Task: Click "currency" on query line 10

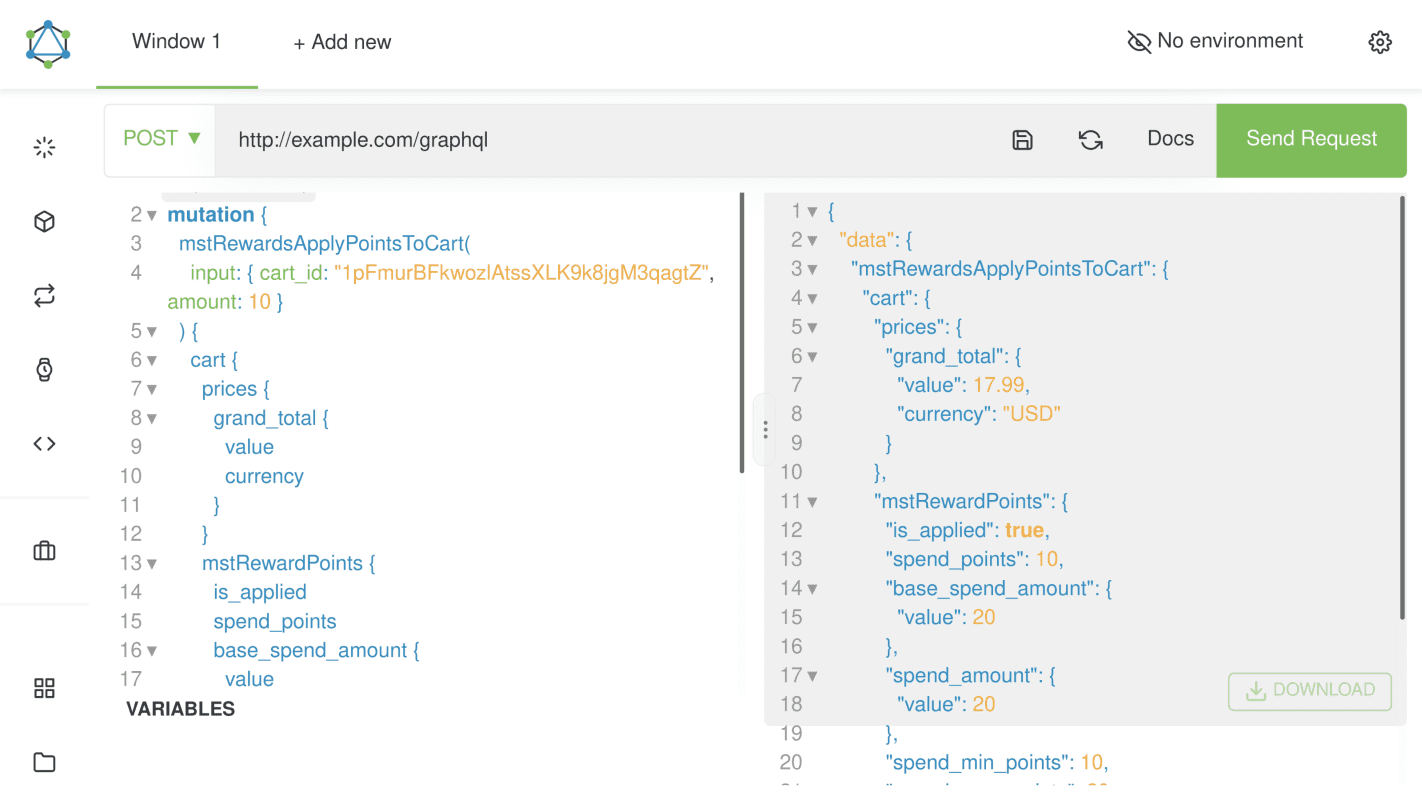Action: coord(264,476)
